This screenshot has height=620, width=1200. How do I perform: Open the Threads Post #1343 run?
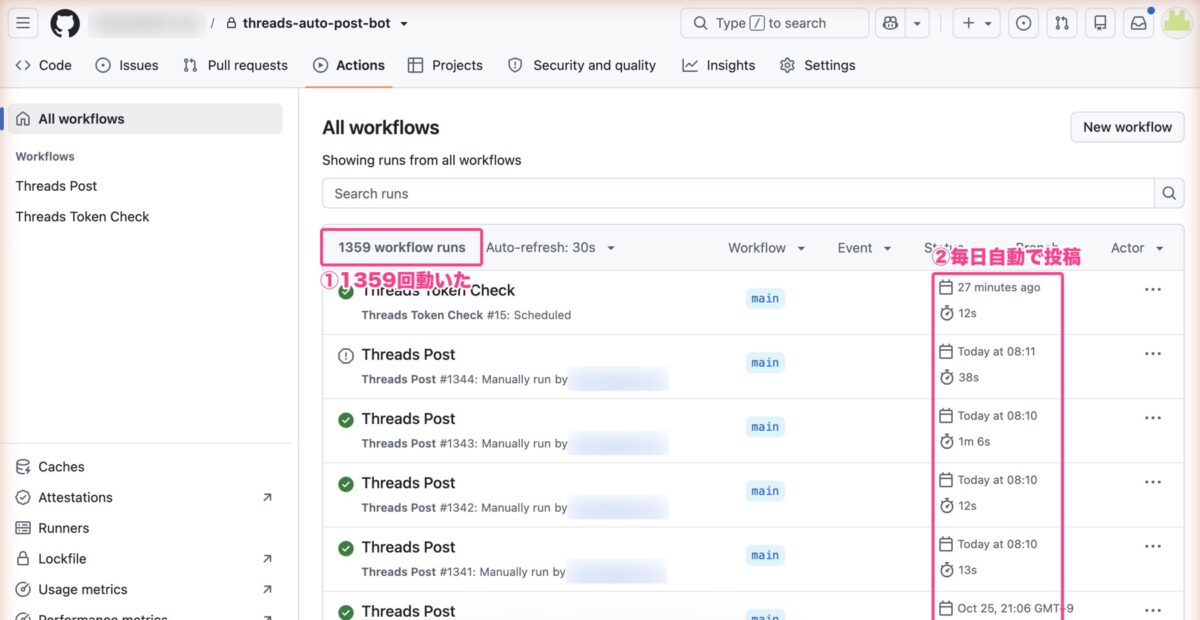tap(408, 418)
